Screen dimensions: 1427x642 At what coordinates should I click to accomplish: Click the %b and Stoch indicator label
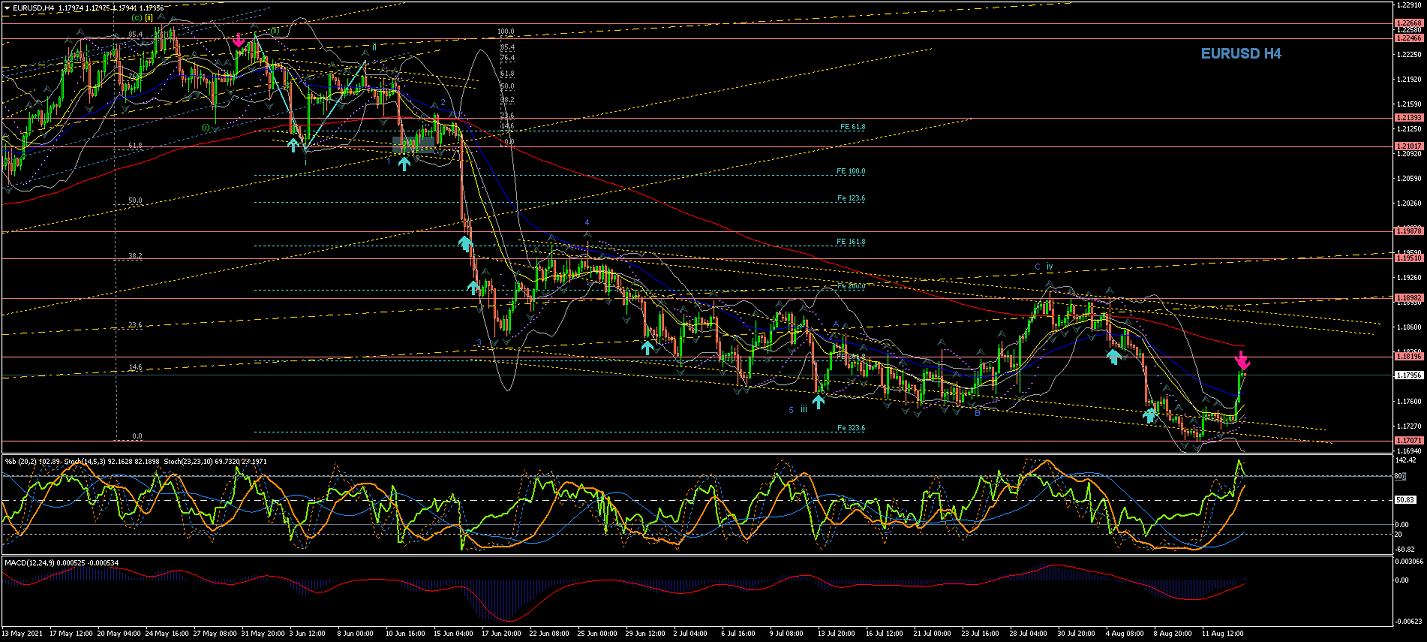pos(135,461)
